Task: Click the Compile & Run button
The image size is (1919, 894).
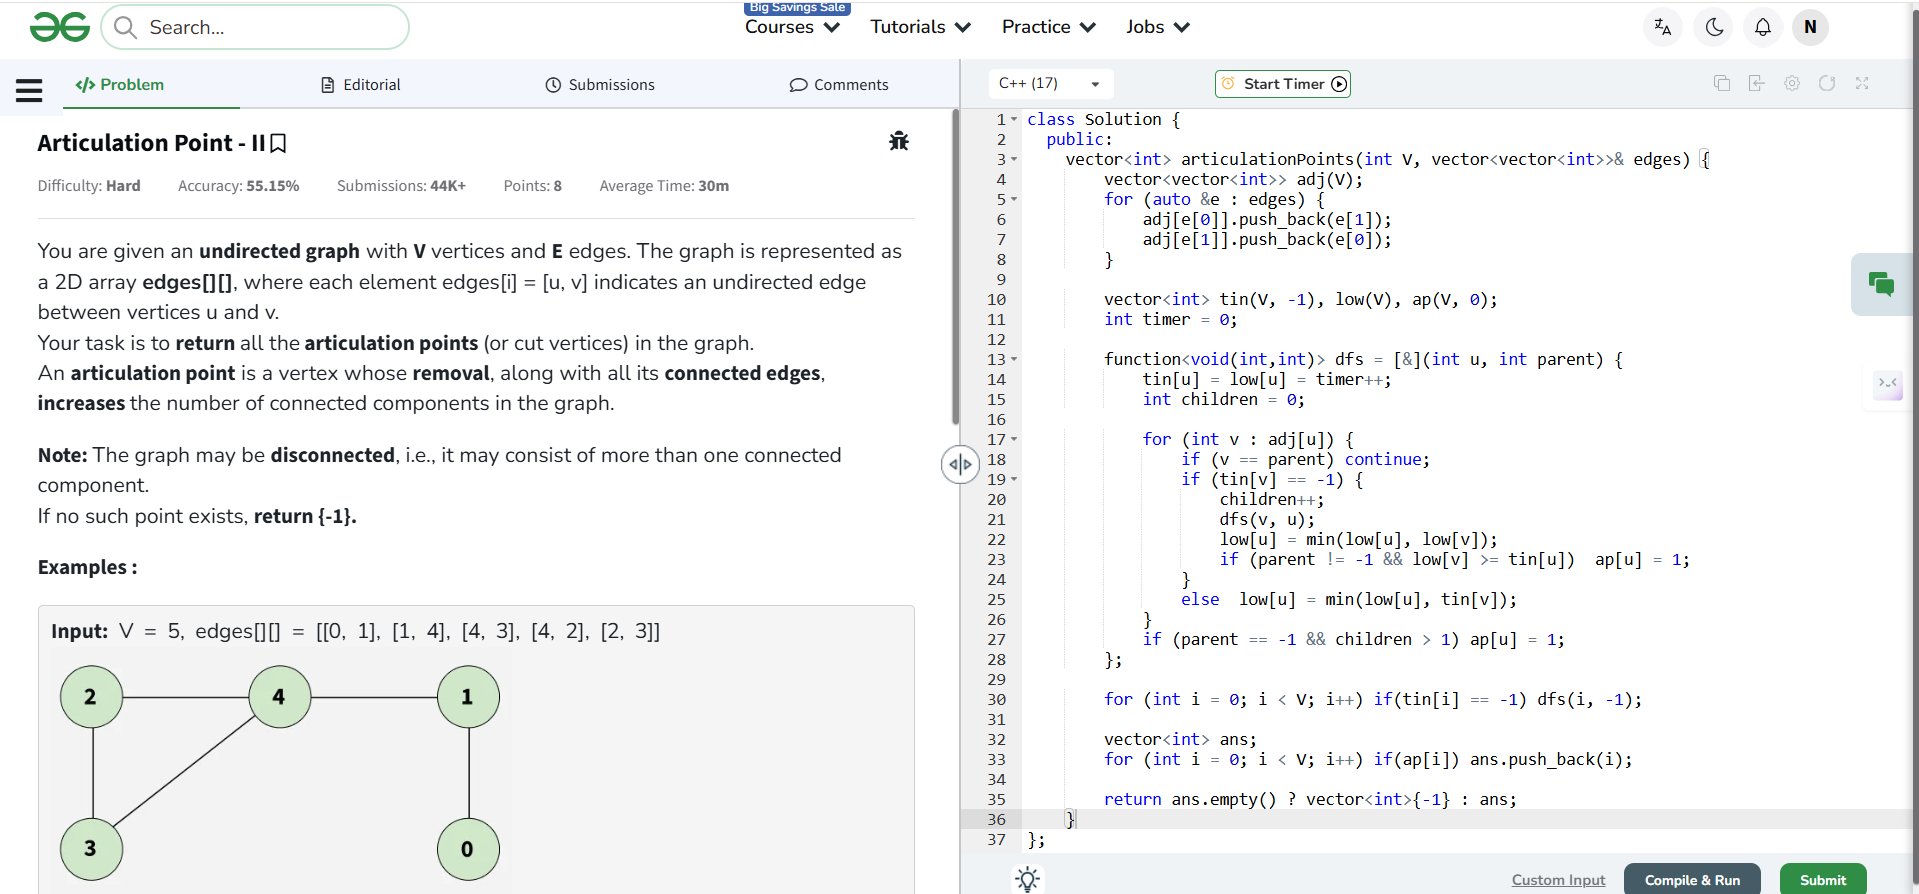Action: click(x=1691, y=879)
